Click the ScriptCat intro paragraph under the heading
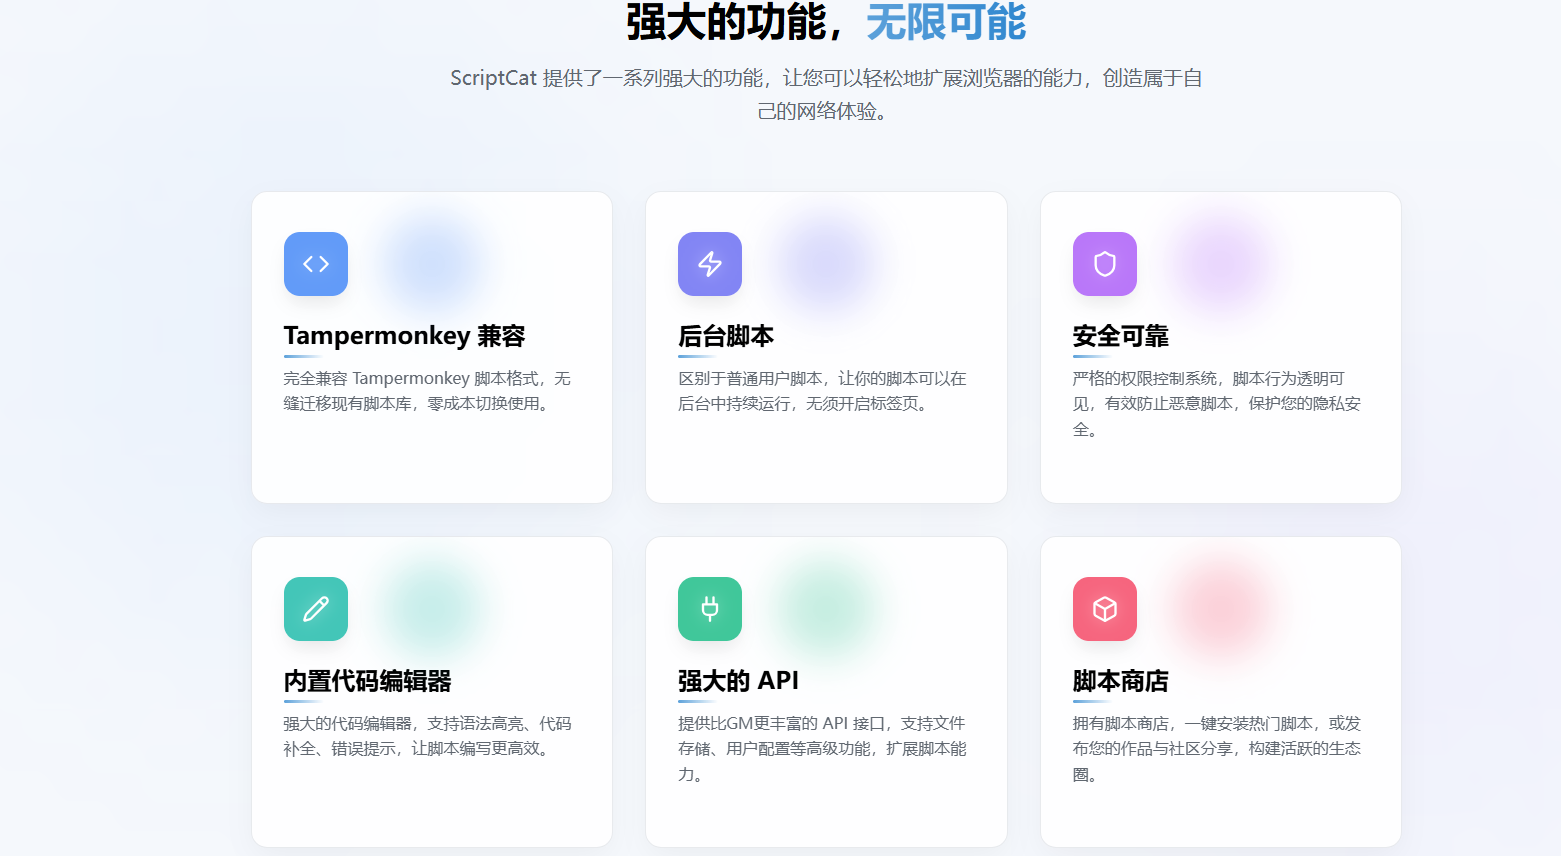 click(826, 94)
